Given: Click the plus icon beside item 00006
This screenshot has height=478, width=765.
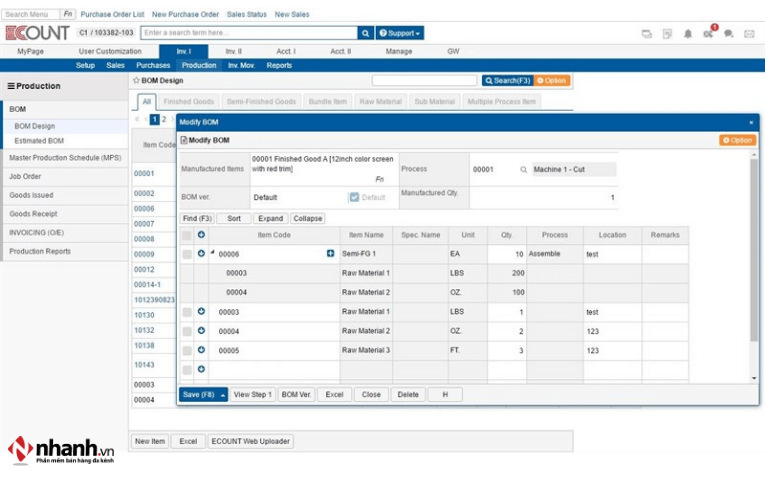Looking at the screenshot, I should (330, 254).
